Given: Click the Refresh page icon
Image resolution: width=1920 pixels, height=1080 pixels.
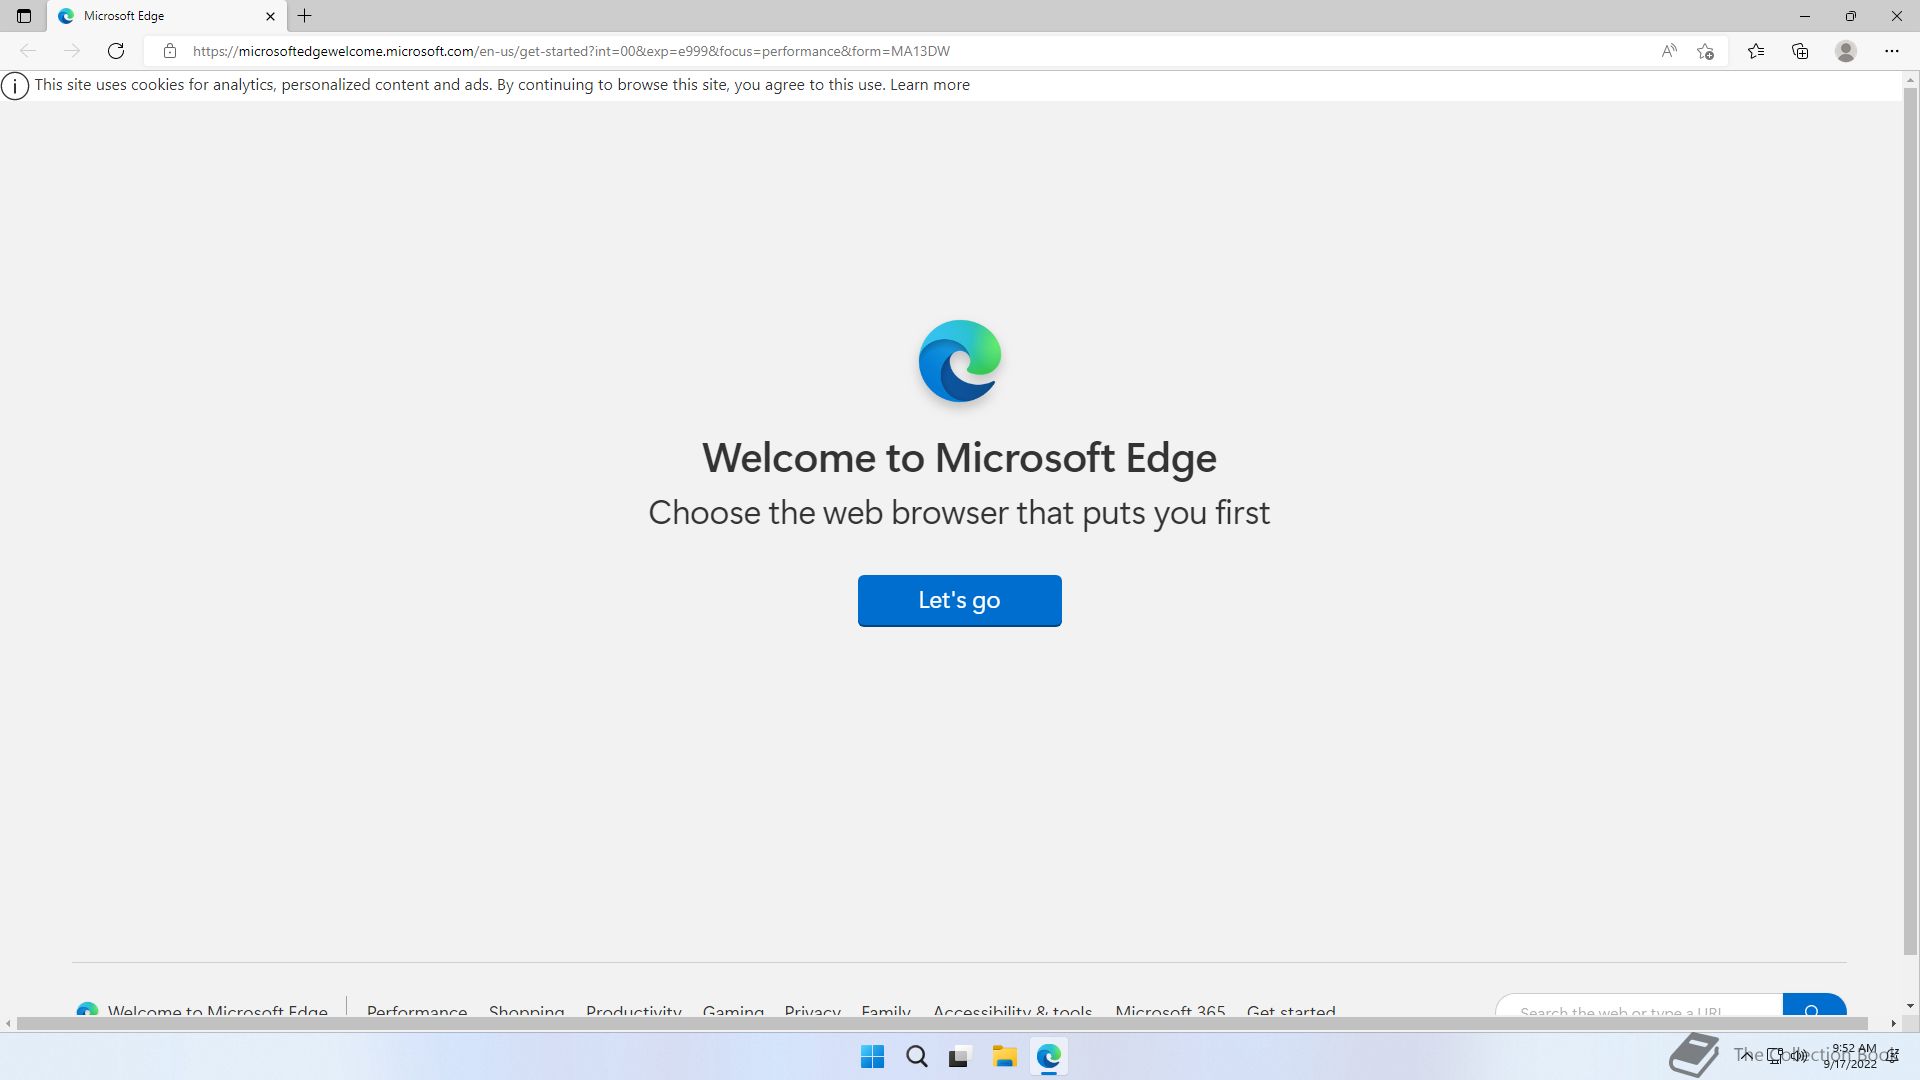Looking at the screenshot, I should coord(116,51).
